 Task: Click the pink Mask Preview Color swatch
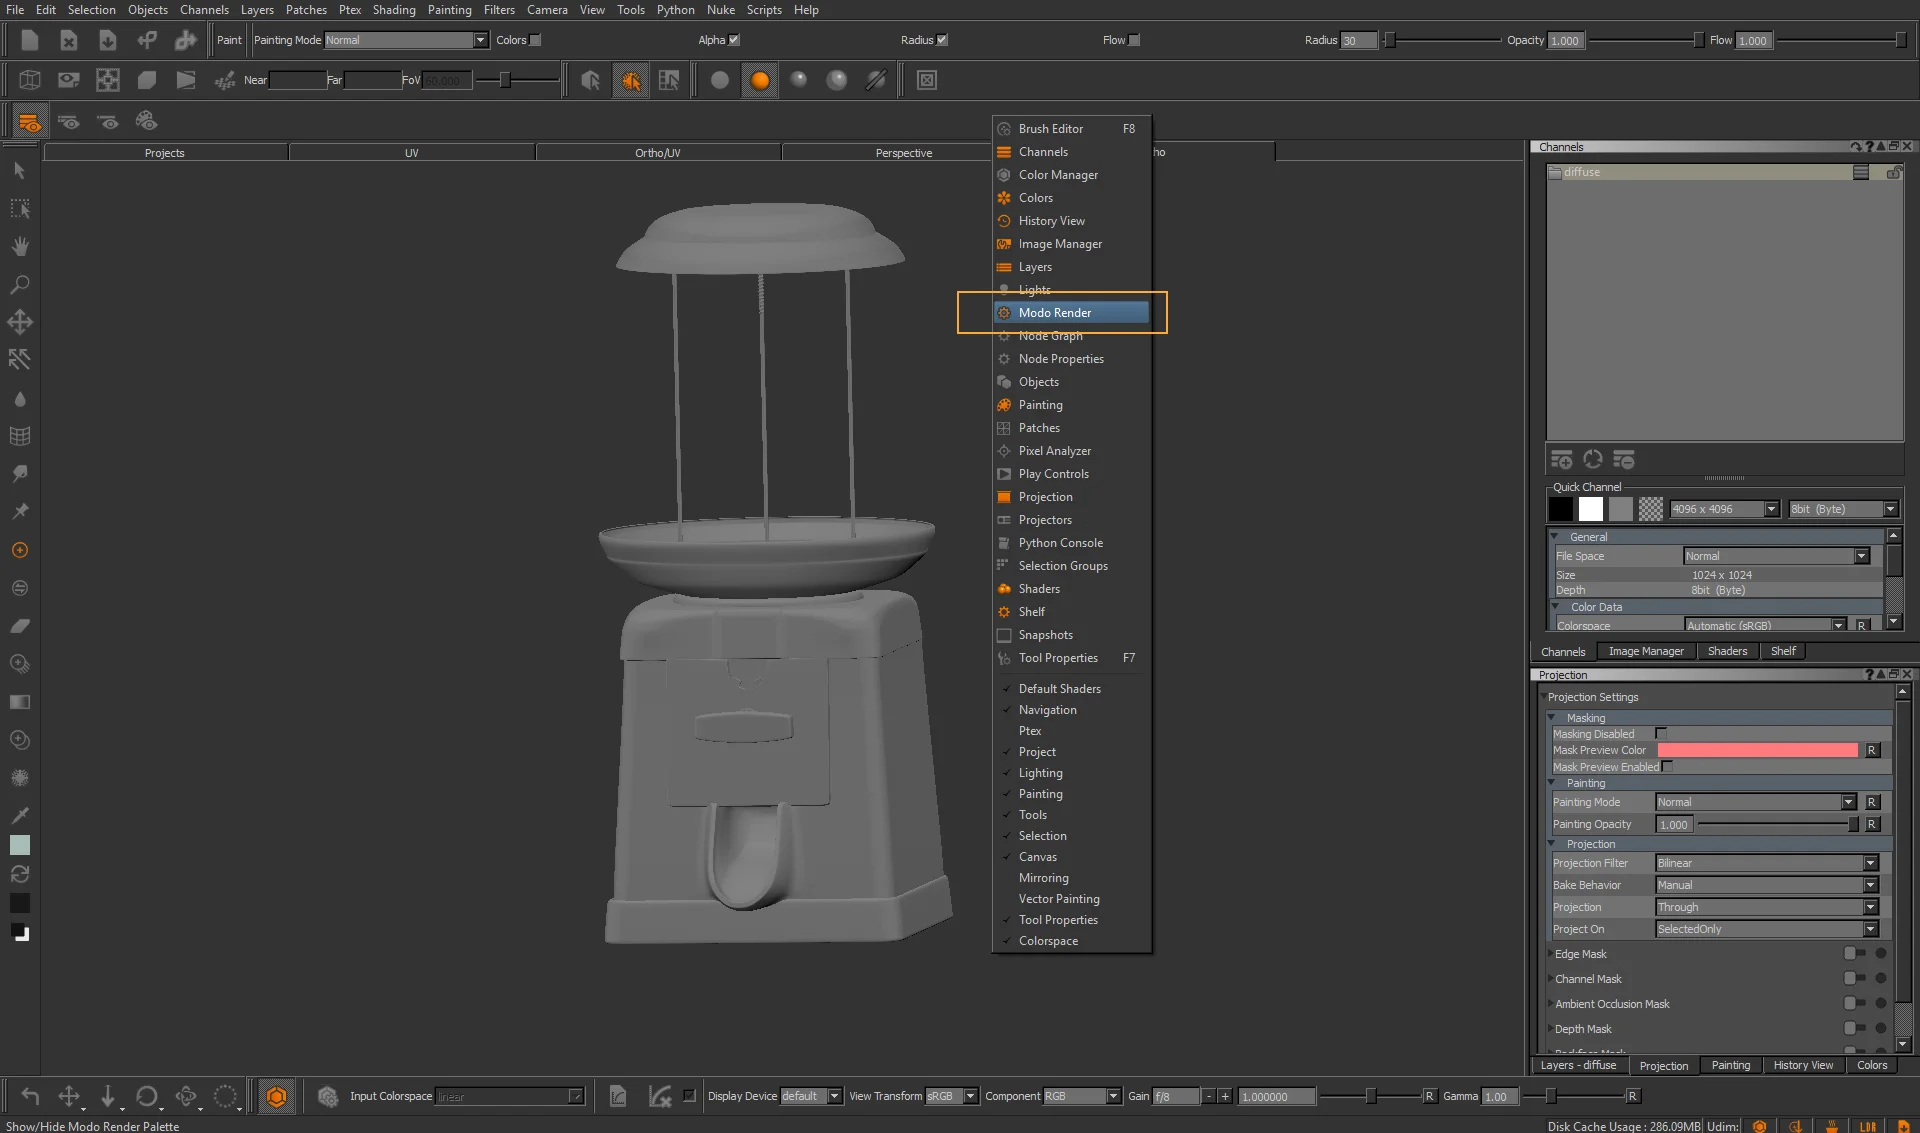point(1757,750)
